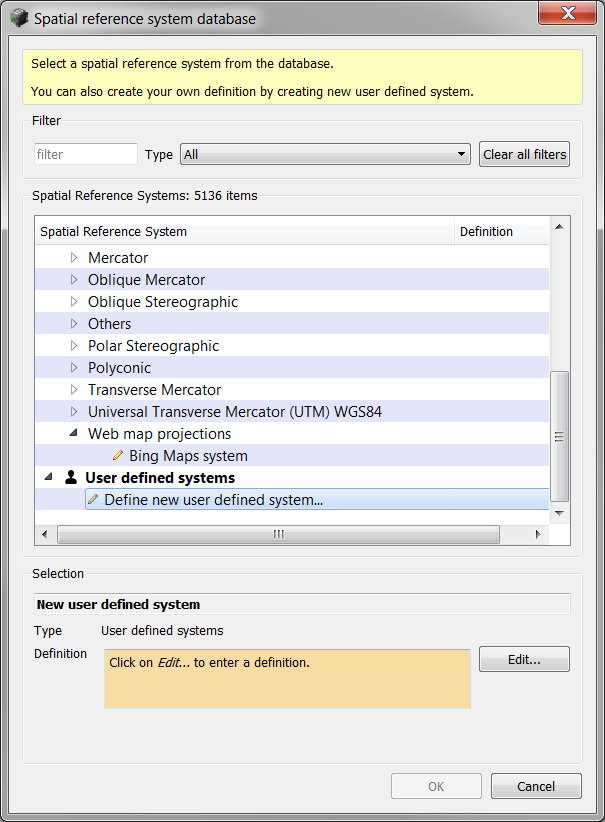Click the Clear all filters button
The width and height of the screenshot is (605, 822).
click(x=524, y=154)
